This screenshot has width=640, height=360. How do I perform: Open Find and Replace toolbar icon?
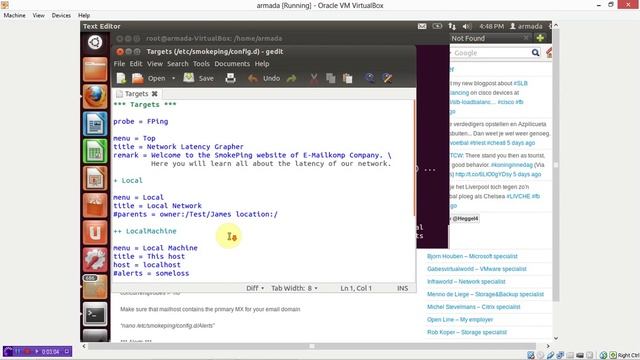click(387, 78)
